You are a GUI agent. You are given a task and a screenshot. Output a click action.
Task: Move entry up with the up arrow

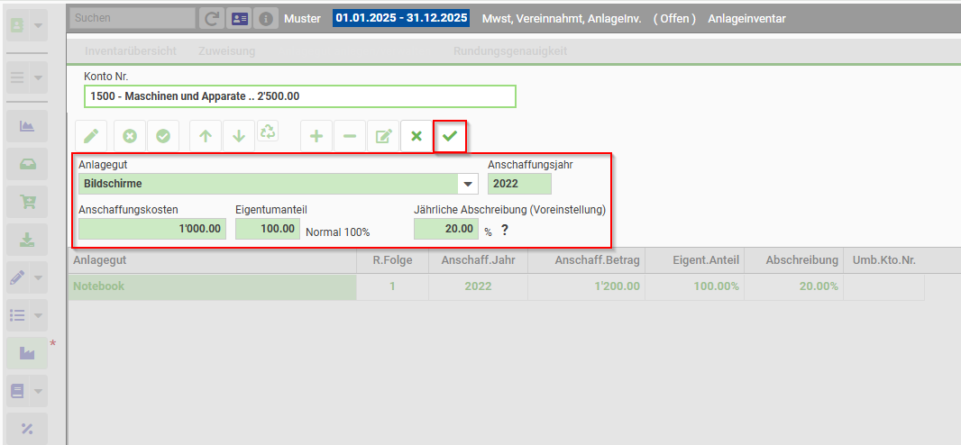(206, 136)
